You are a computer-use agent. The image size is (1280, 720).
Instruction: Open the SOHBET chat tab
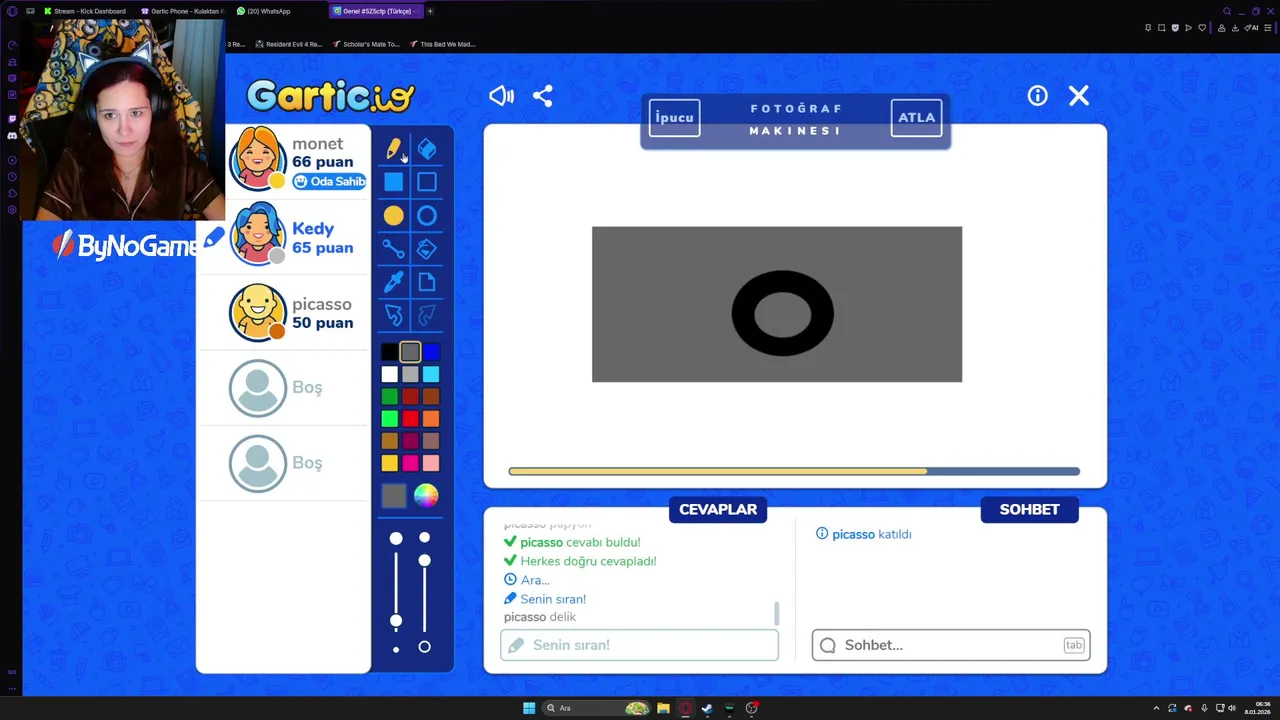[1029, 509]
